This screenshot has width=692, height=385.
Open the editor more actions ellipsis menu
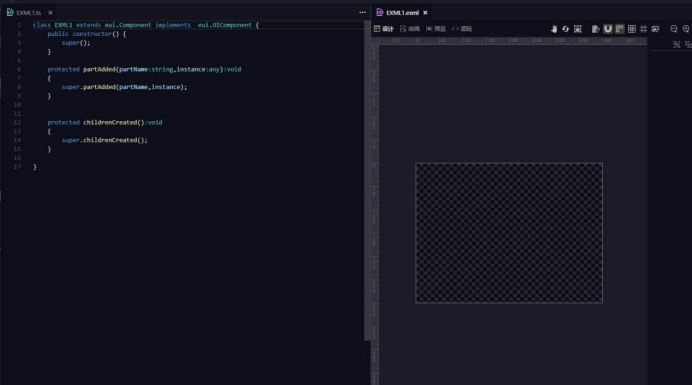click(x=362, y=12)
